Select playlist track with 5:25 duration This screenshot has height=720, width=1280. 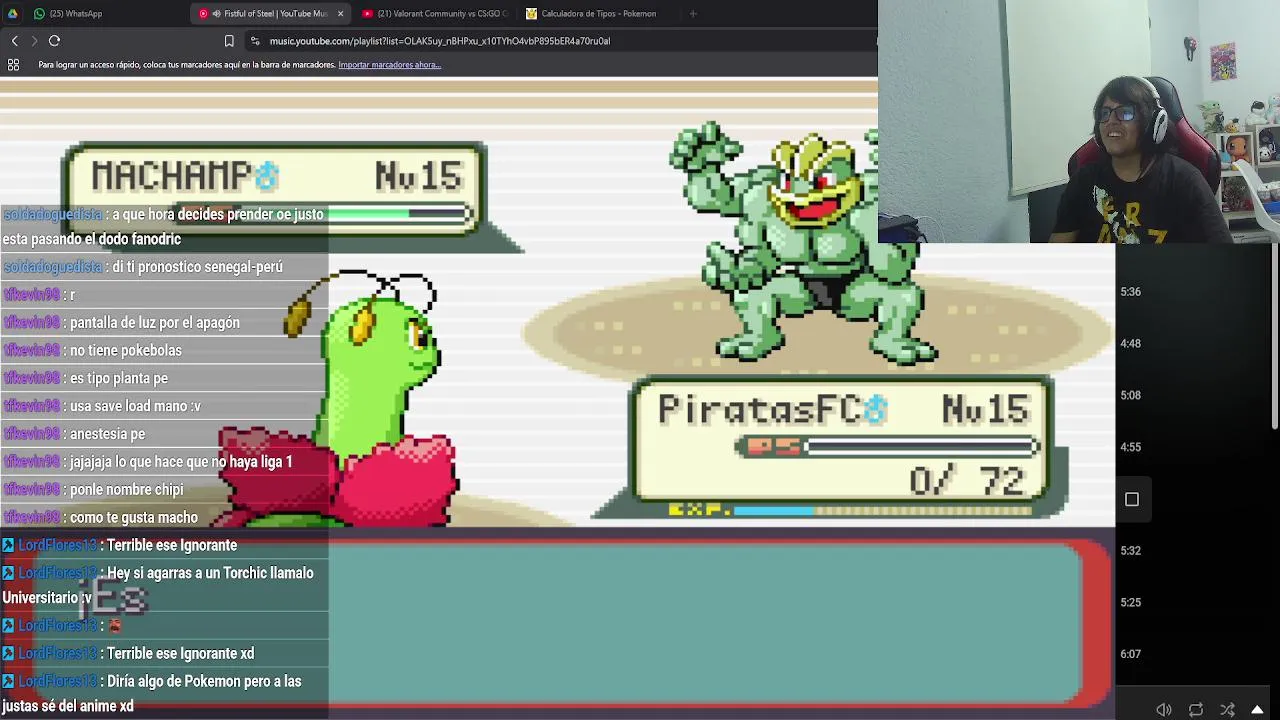click(x=1130, y=602)
